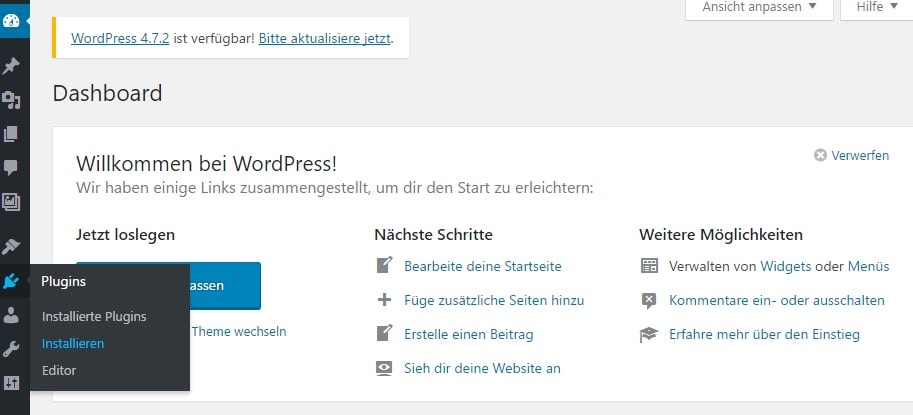Click the Jetzt loslegen heading
This screenshot has width=913, height=415.
pos(125,235)
